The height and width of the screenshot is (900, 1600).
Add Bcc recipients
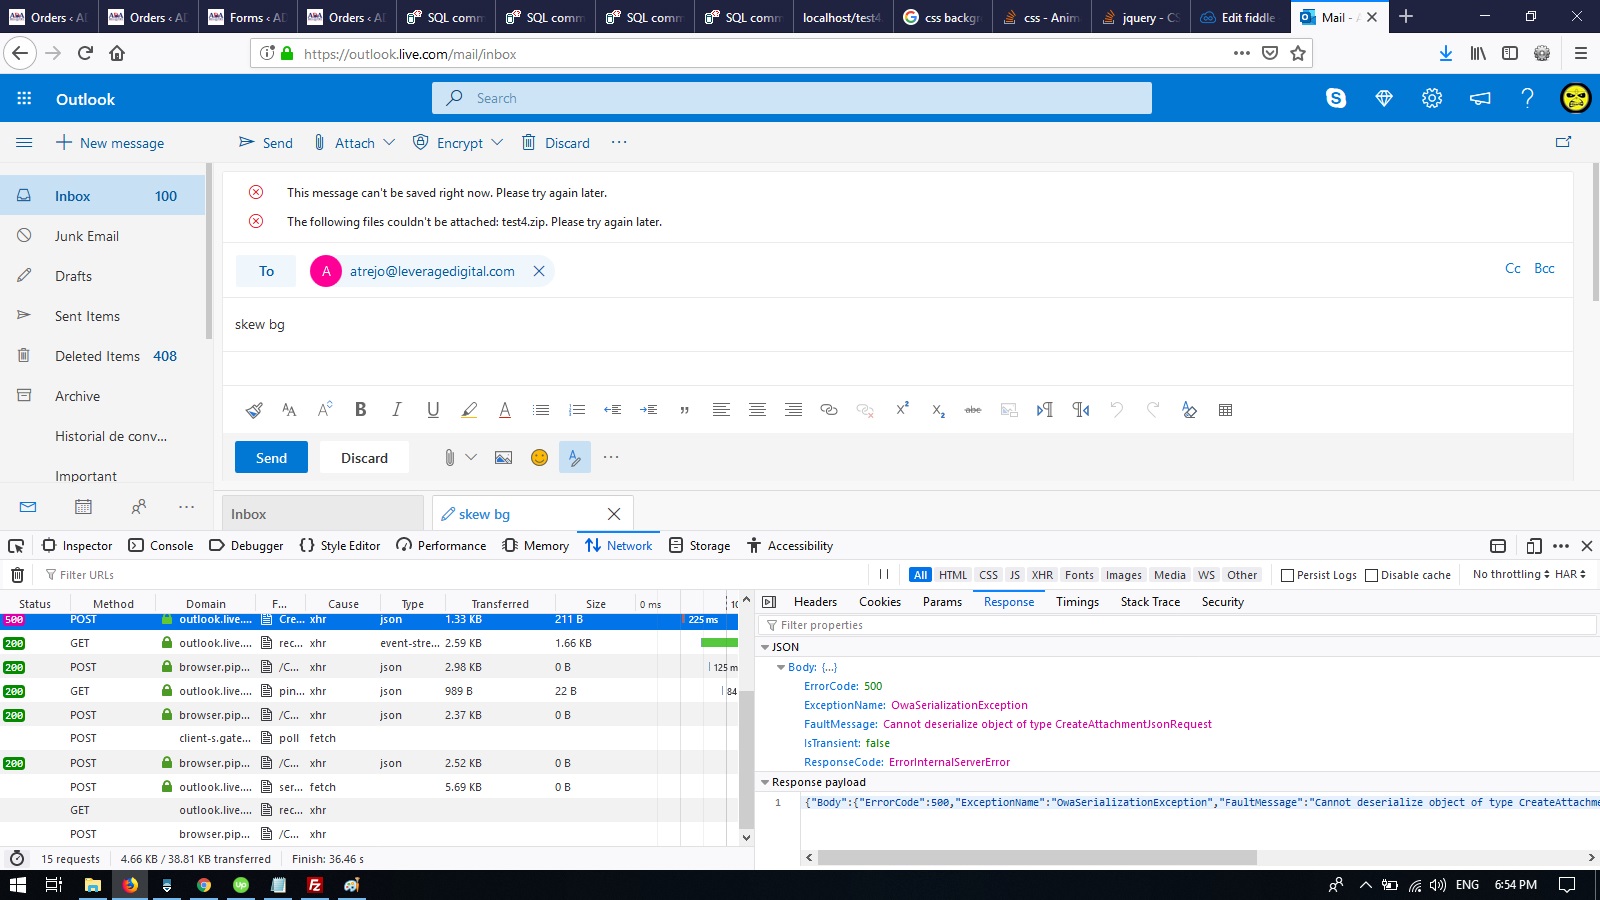[1544, 268]
